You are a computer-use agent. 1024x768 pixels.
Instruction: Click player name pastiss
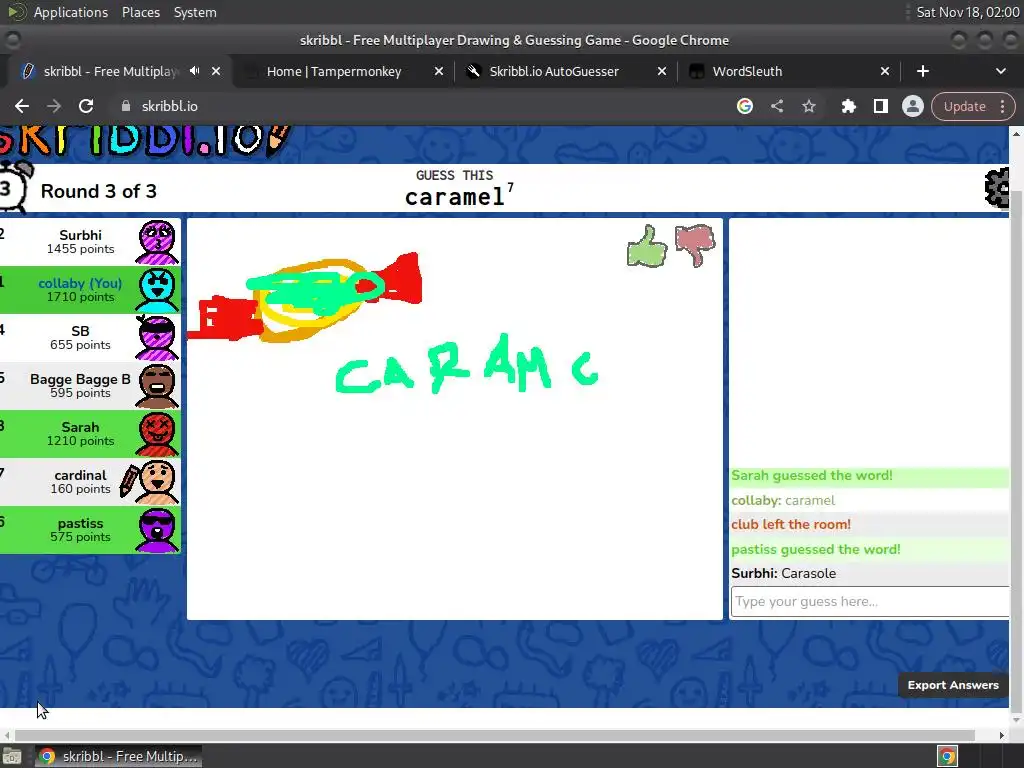point(80,523)
